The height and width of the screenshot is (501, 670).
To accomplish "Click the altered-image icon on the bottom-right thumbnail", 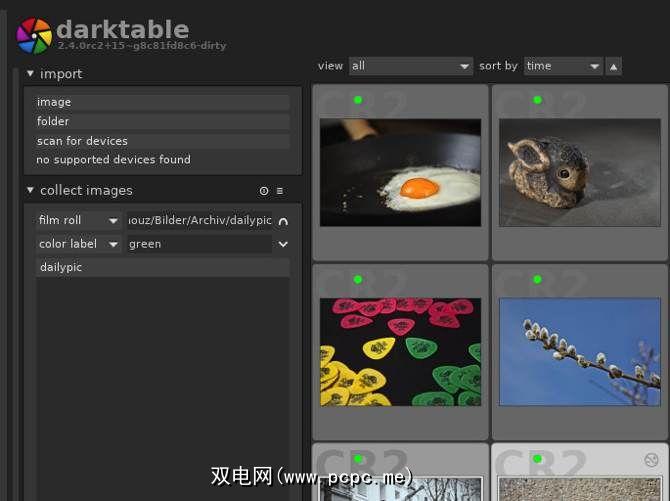I will pos(651,459).
